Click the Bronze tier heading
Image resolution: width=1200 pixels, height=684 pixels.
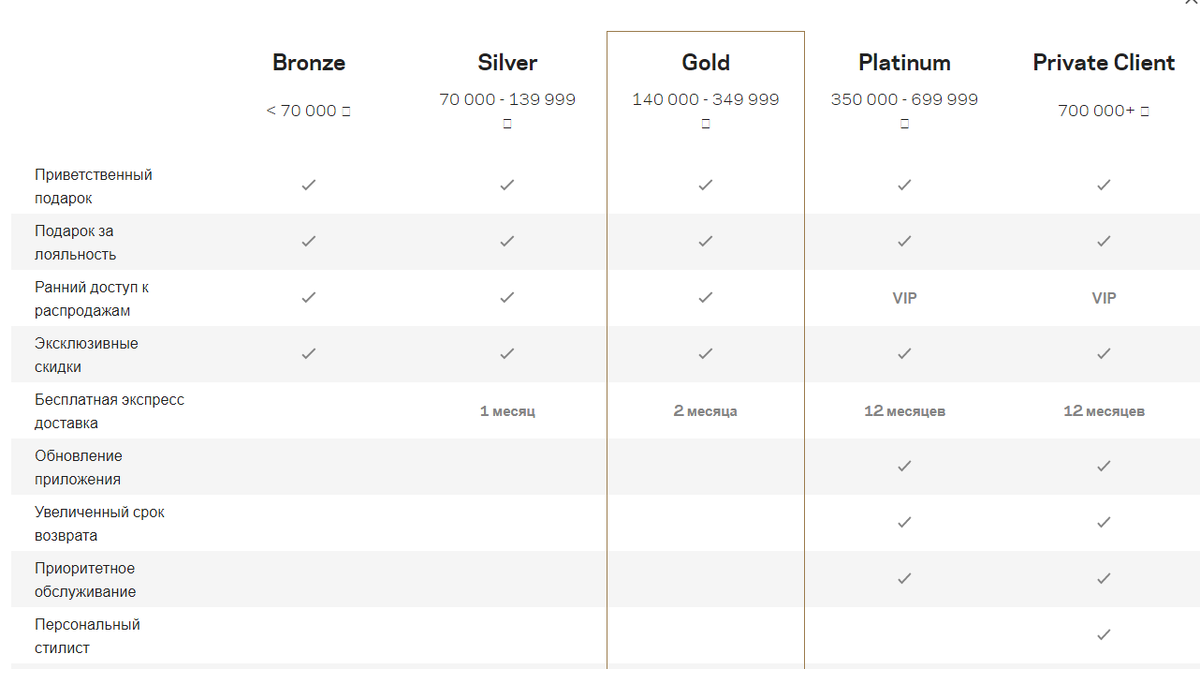pyautogui.click(x=308, y=62)
